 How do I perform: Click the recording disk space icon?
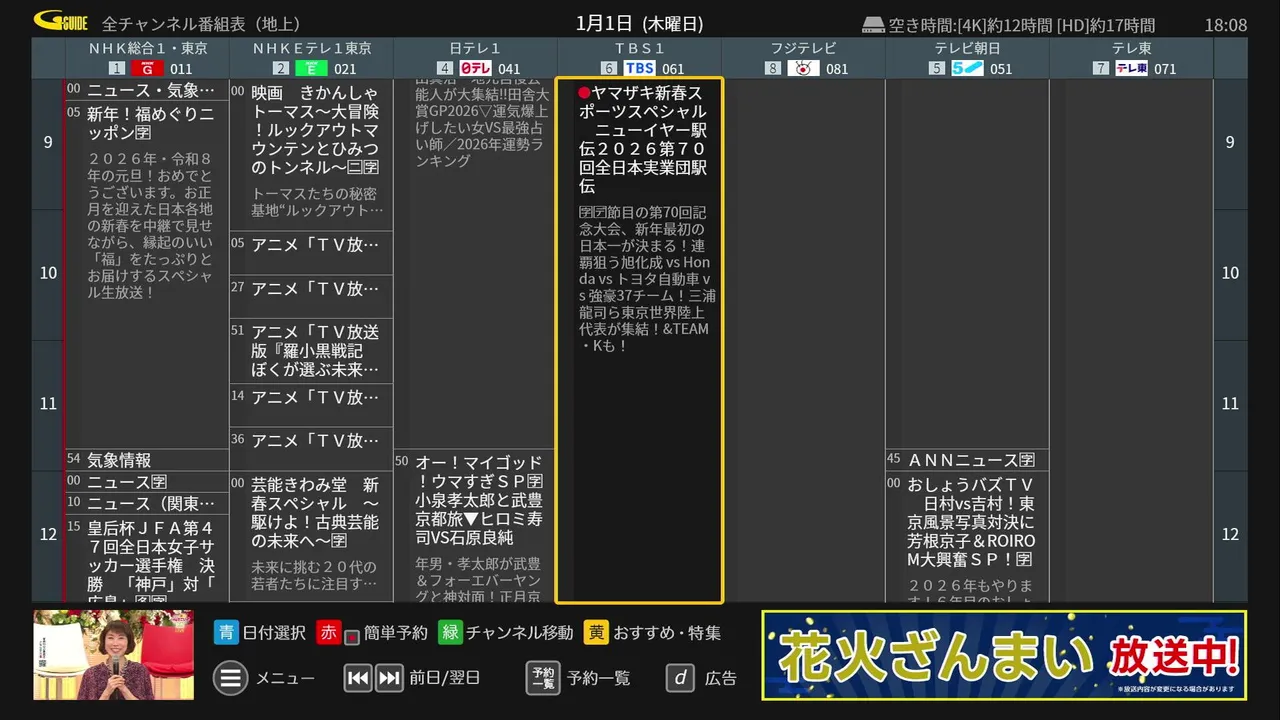coord(874,24)
